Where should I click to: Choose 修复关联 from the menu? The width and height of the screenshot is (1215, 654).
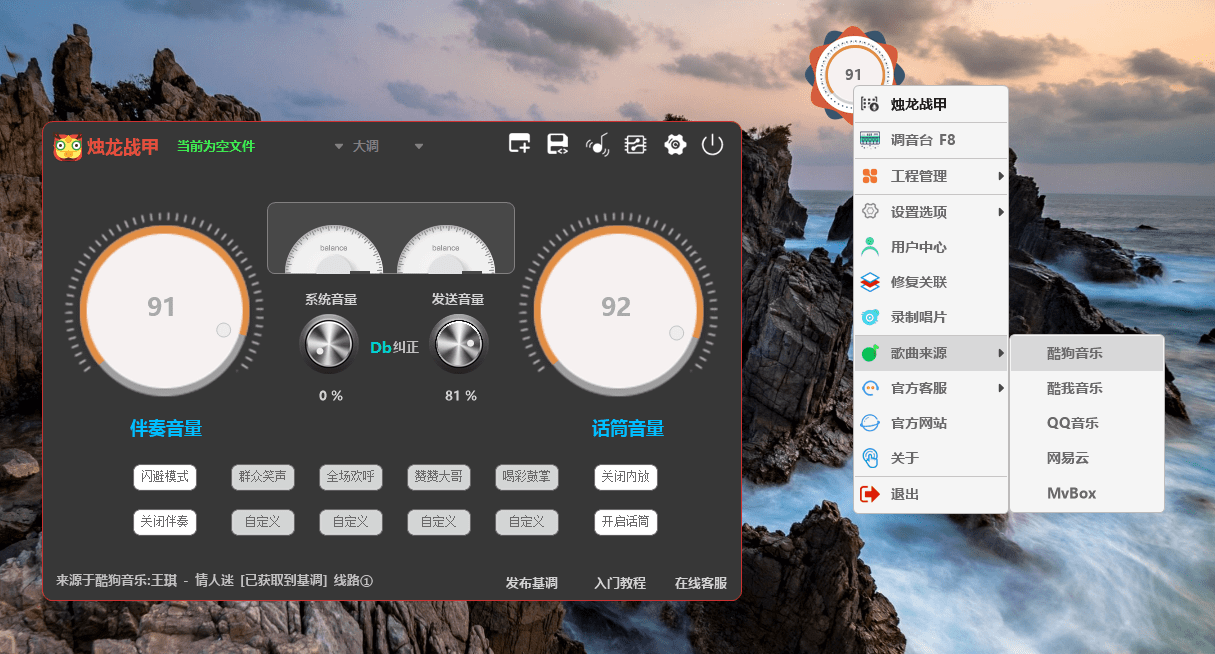[931, 282]
